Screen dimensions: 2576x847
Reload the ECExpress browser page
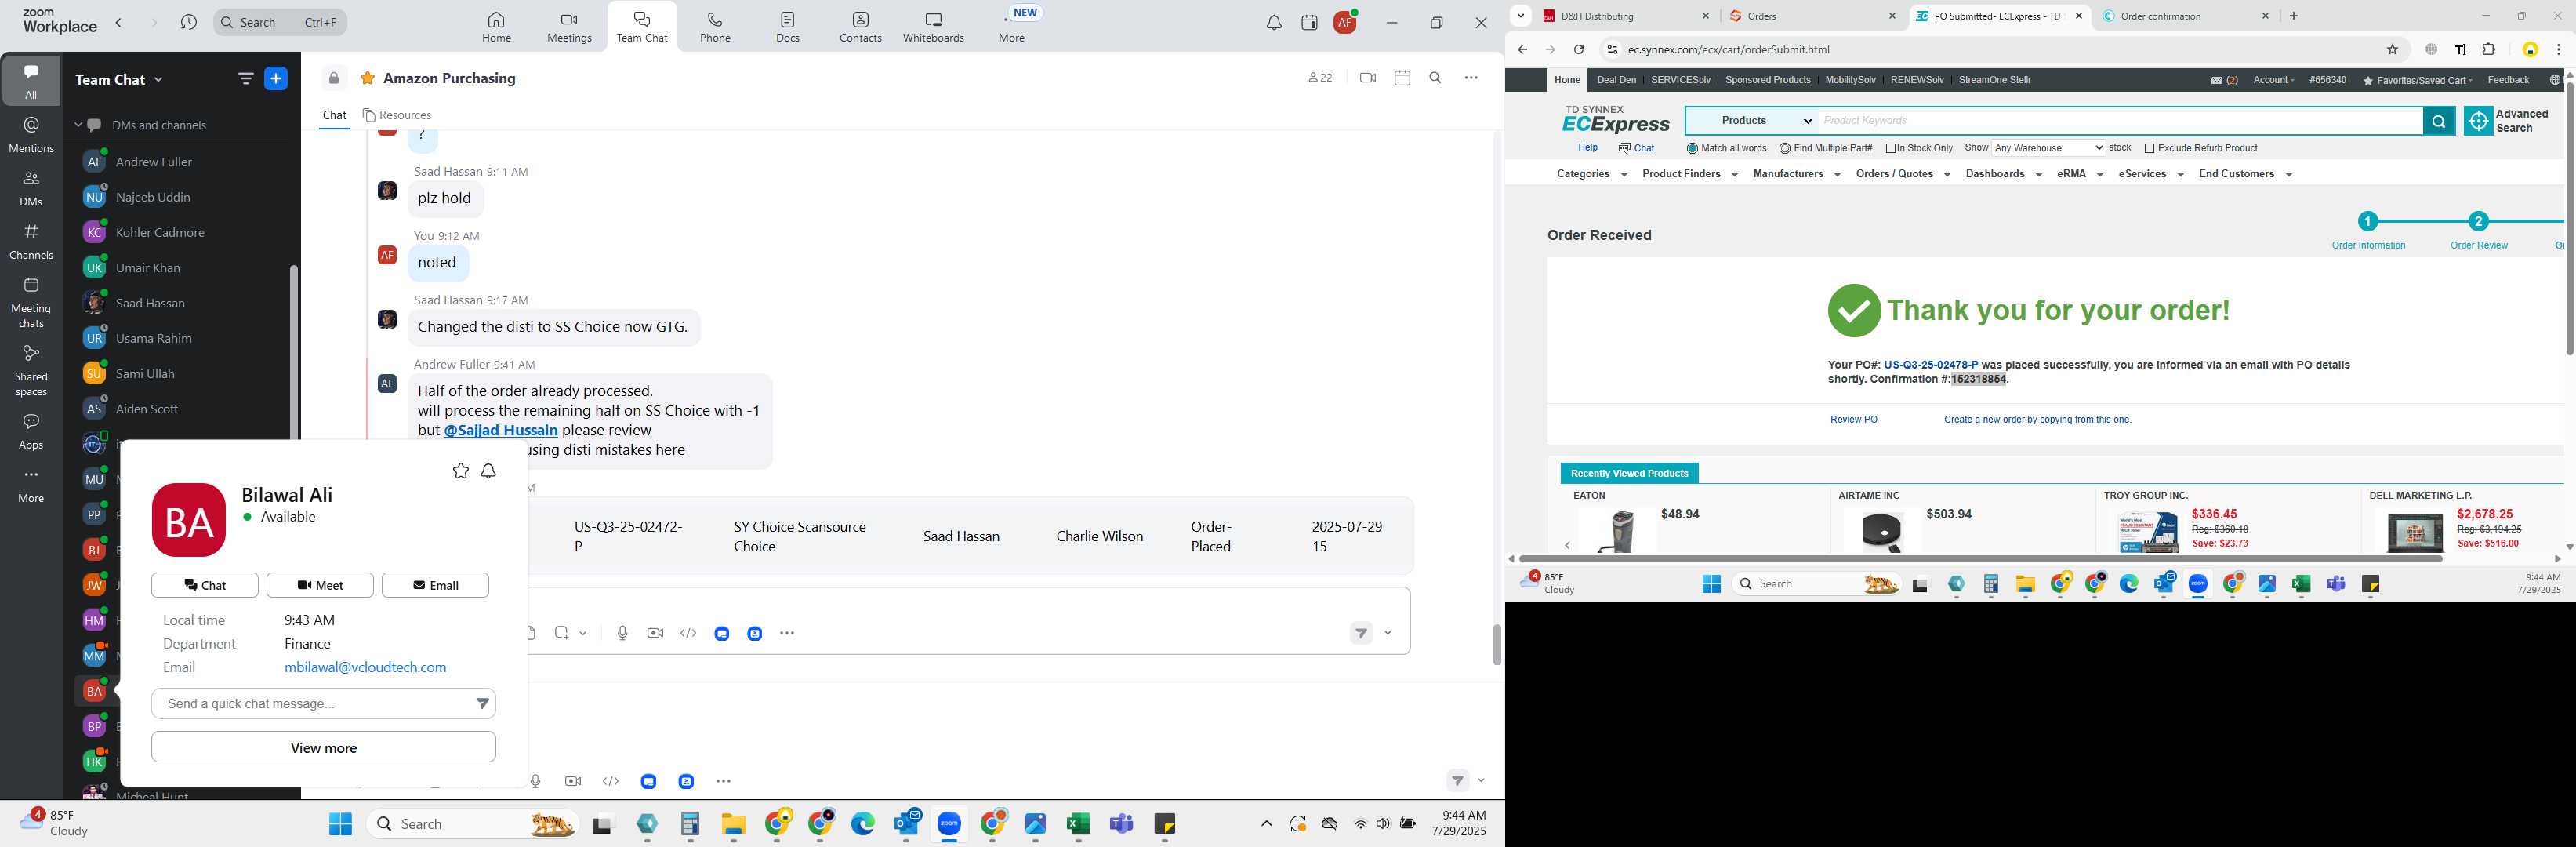1578,49
